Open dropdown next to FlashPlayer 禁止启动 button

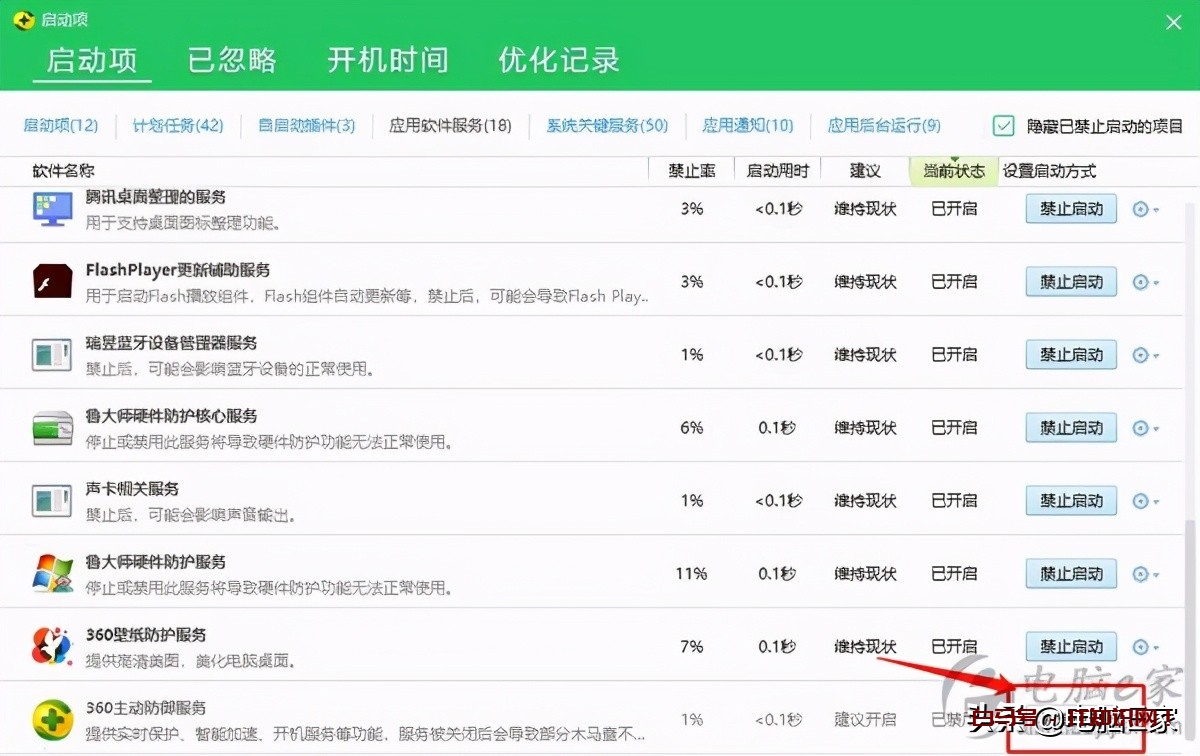pos(1144,281)
